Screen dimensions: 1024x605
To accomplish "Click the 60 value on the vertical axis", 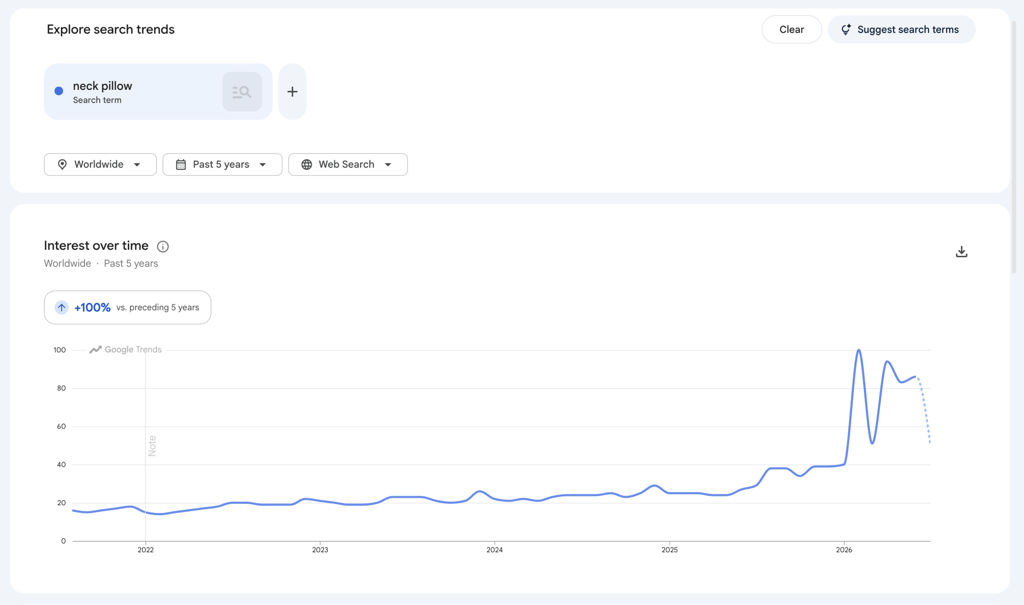I will point(61,427).
